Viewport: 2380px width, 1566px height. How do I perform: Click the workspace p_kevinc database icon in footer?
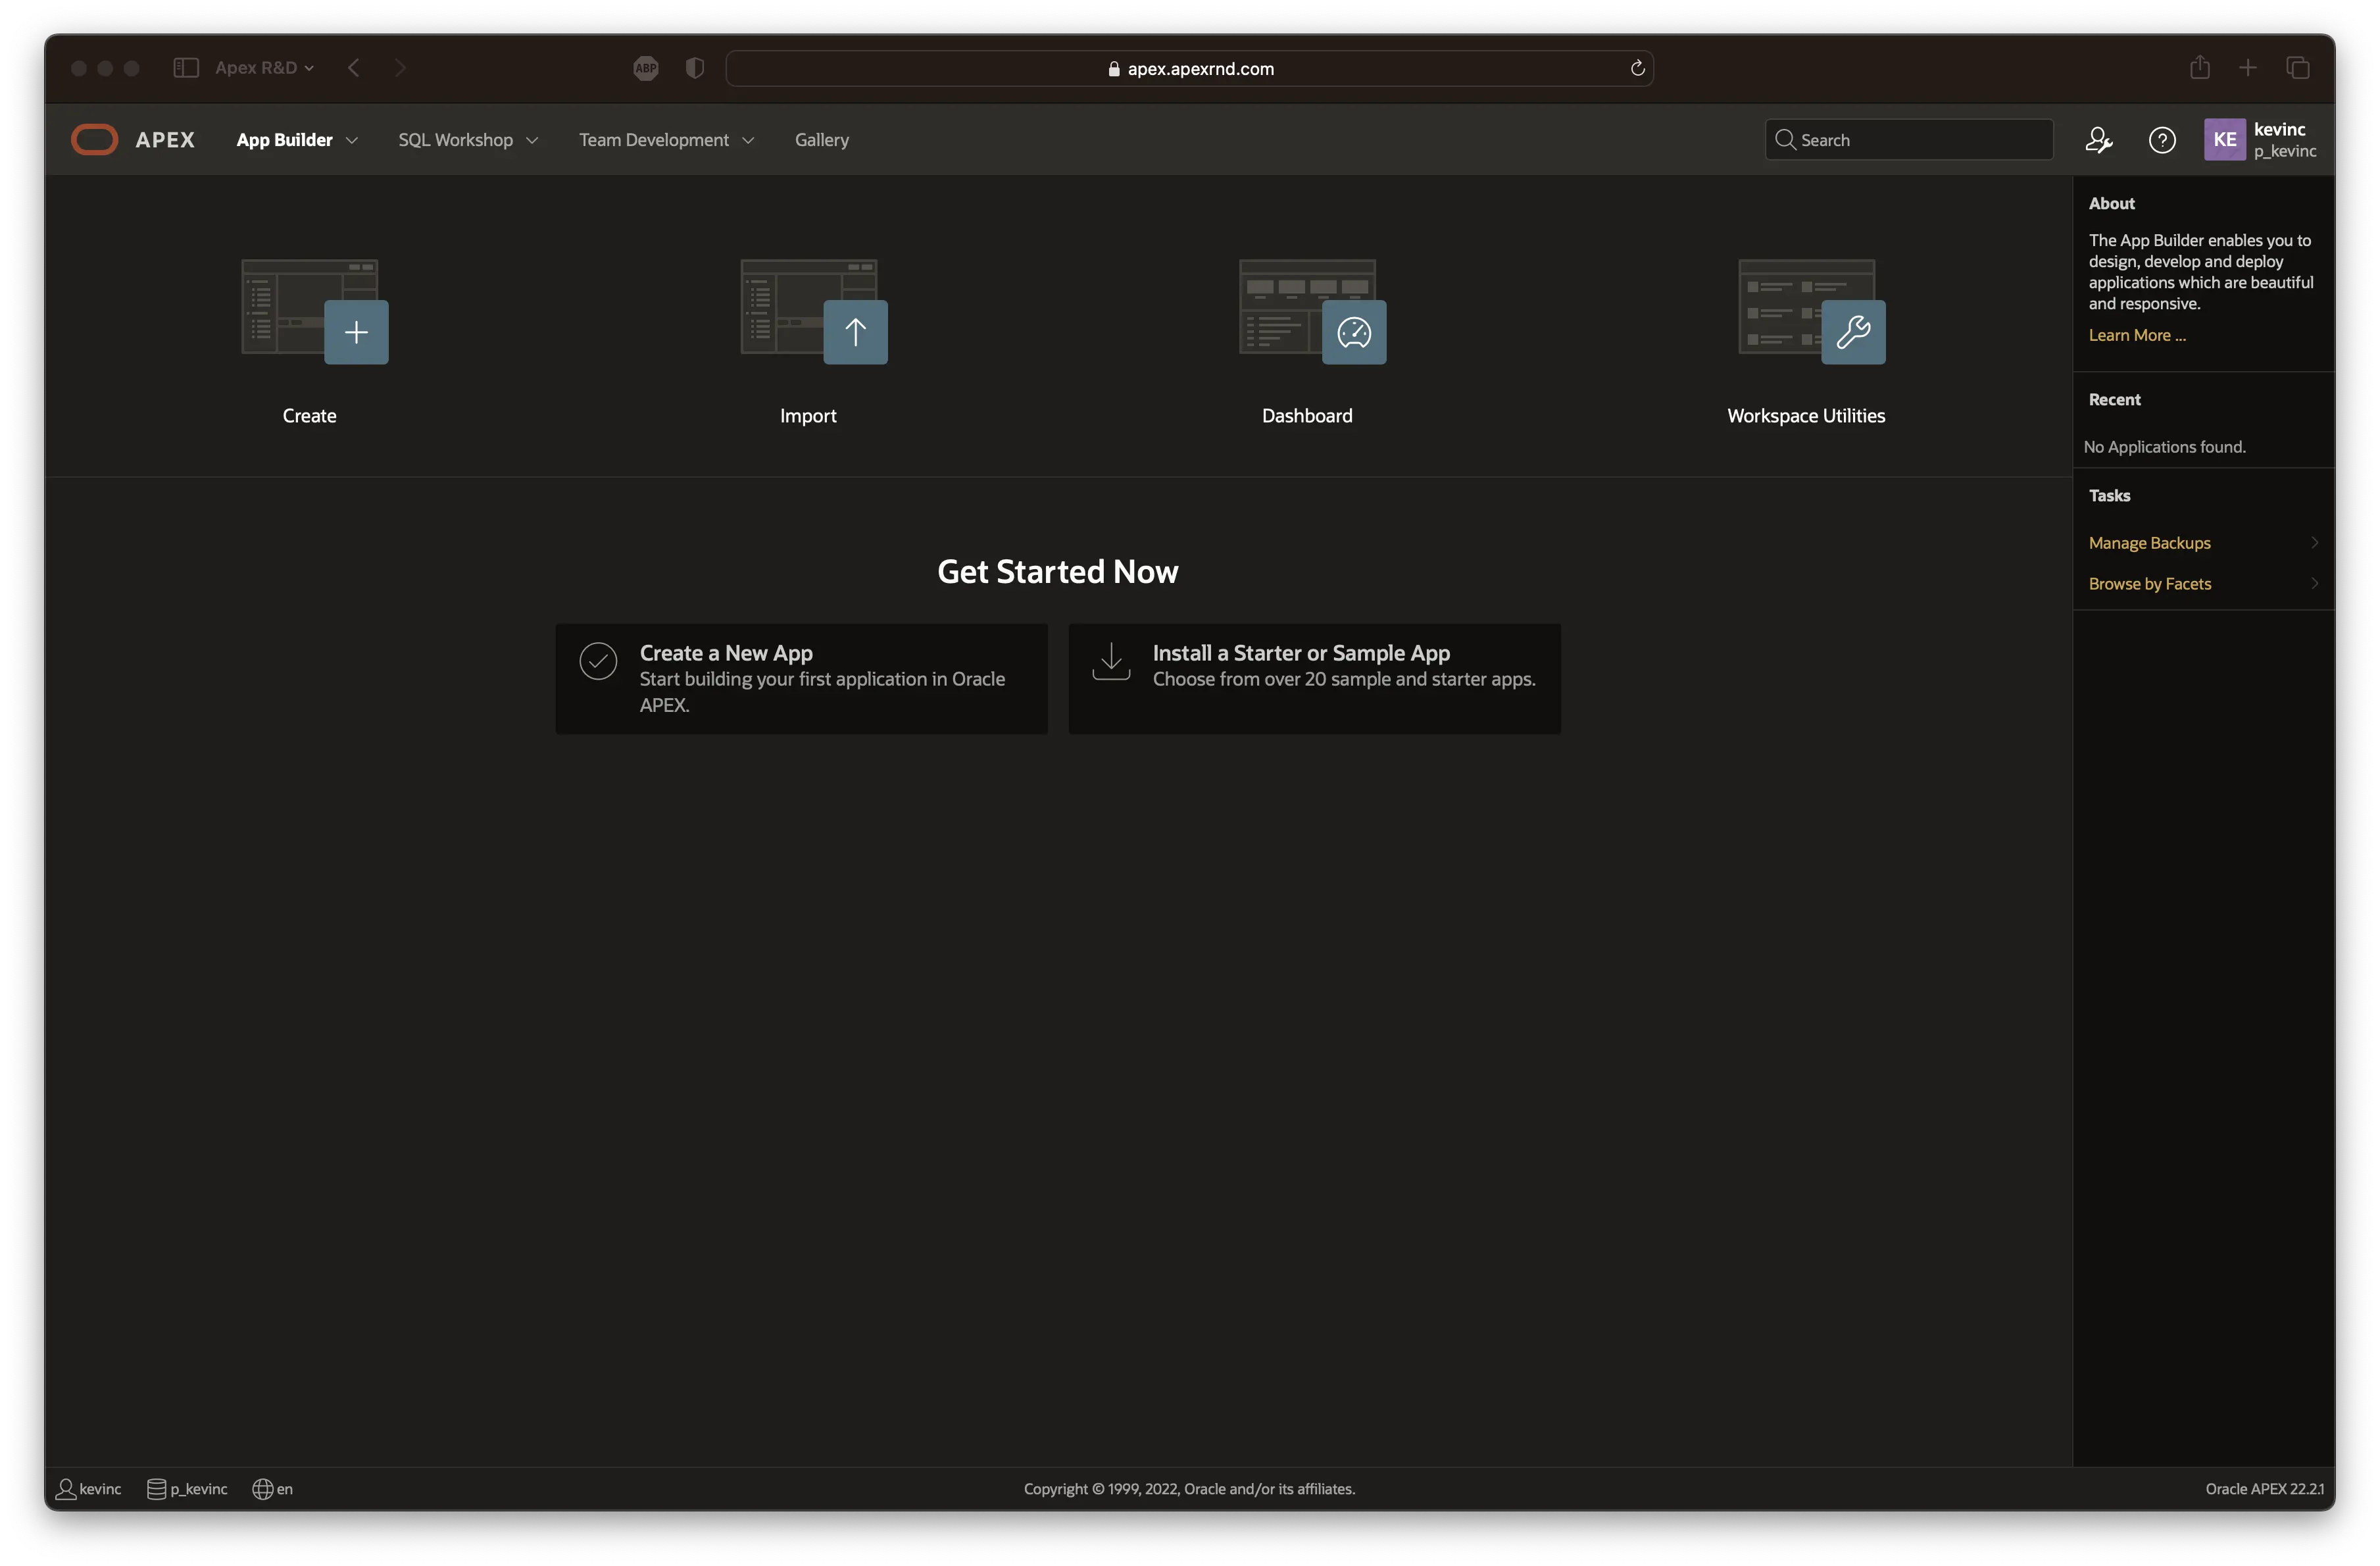pos(156,1489)
